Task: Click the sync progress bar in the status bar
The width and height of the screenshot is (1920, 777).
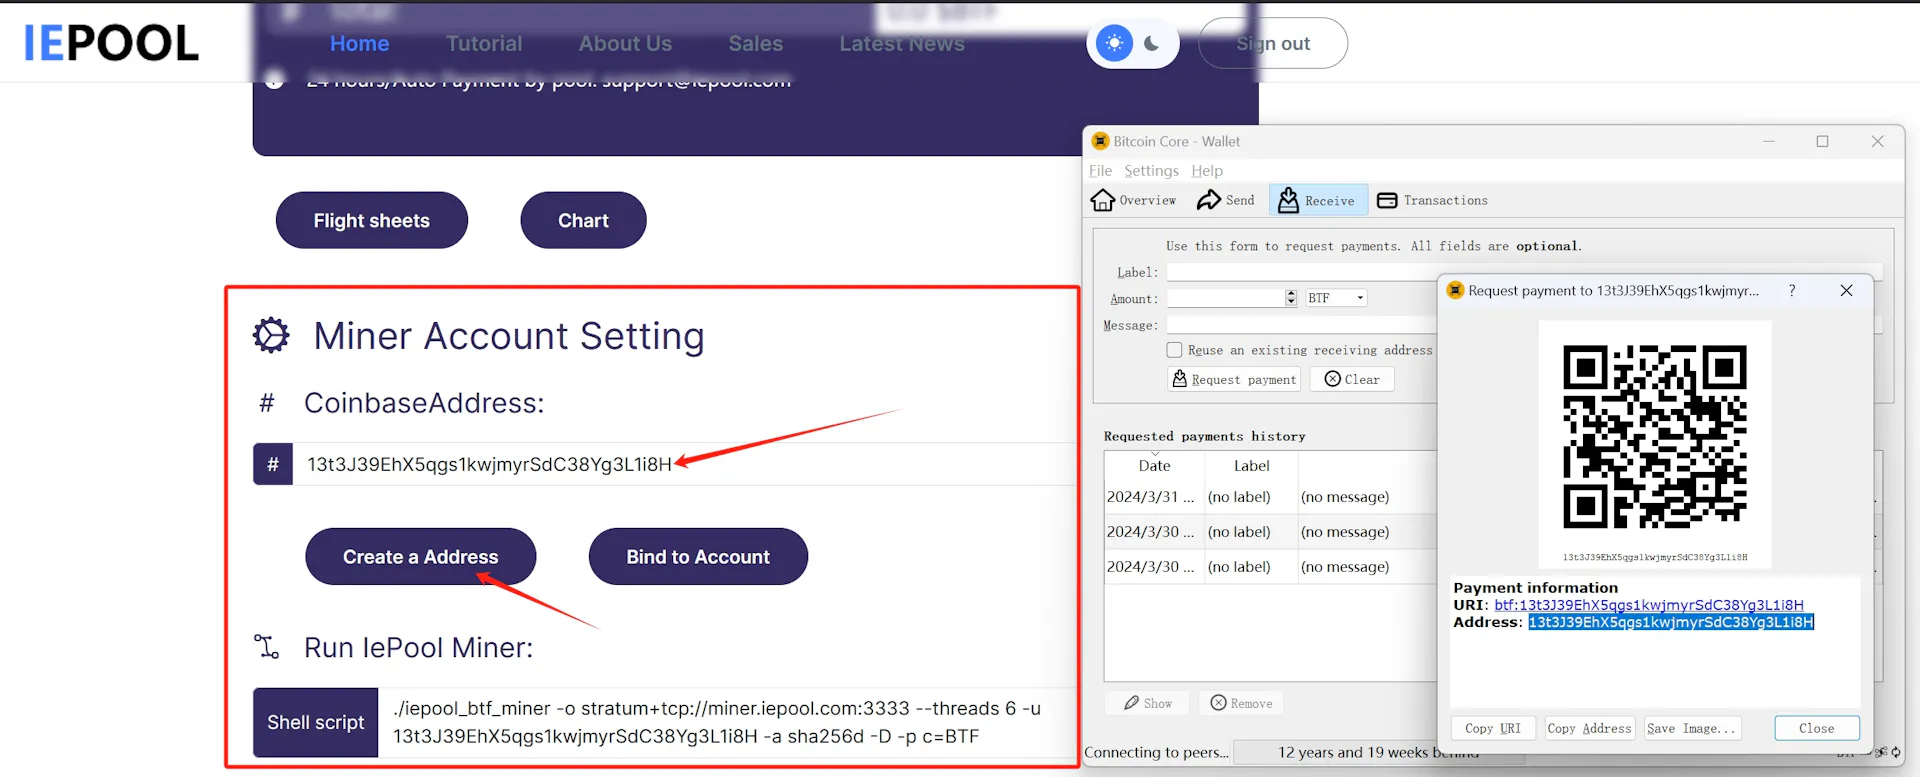Action: click(x=1378, y=752)
